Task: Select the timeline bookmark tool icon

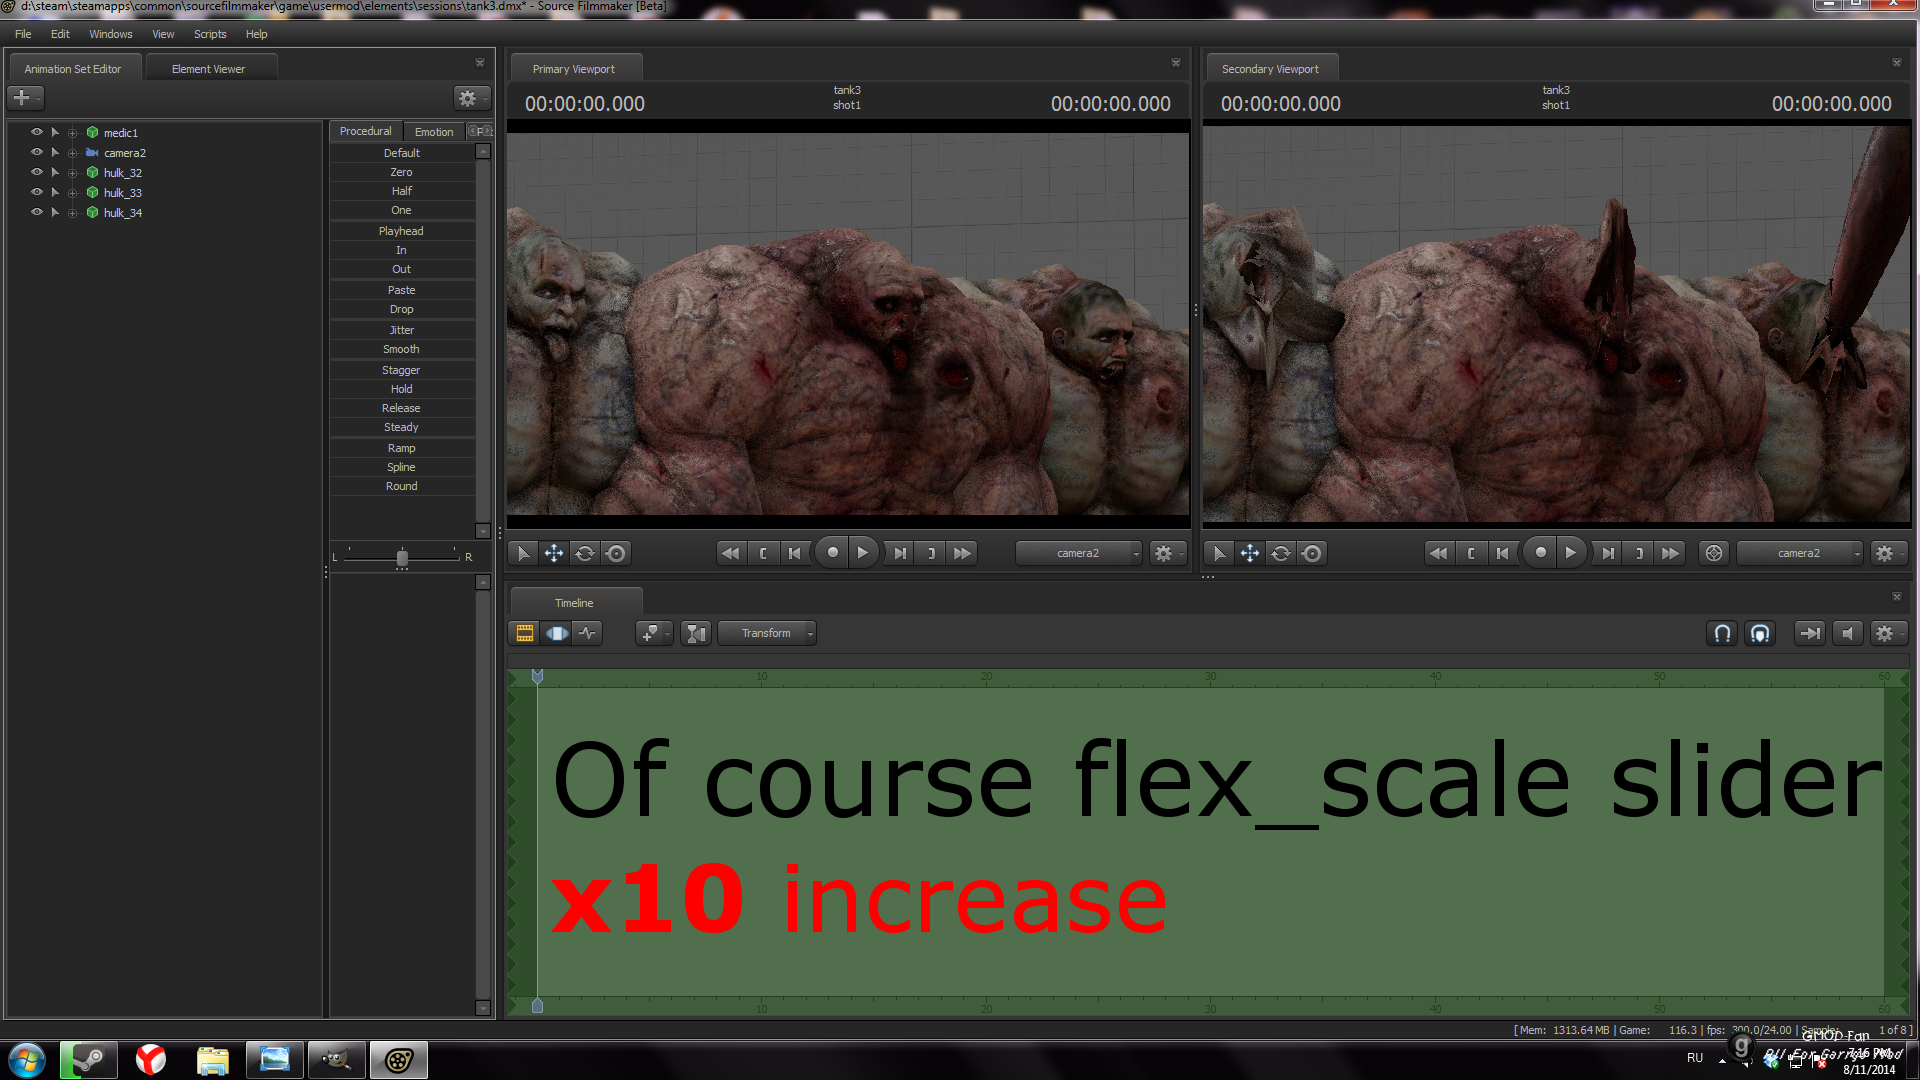Action: (x=654, y=633)
